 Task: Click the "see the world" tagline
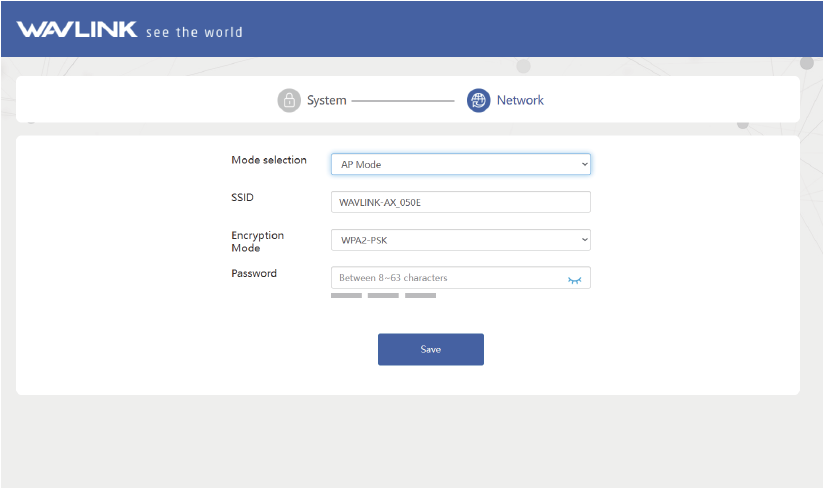click(194, 32)
